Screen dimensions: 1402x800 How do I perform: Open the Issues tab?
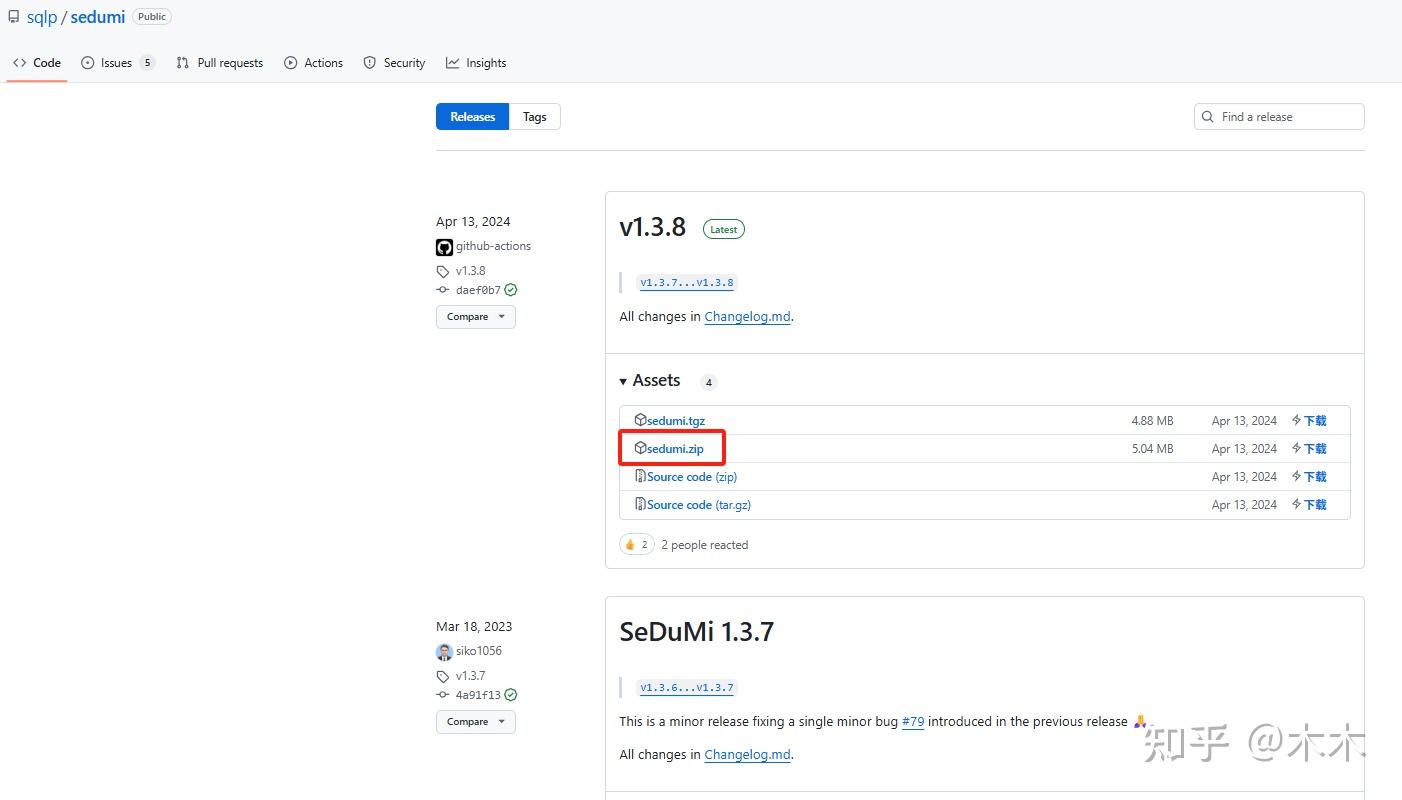pos(118,63)
